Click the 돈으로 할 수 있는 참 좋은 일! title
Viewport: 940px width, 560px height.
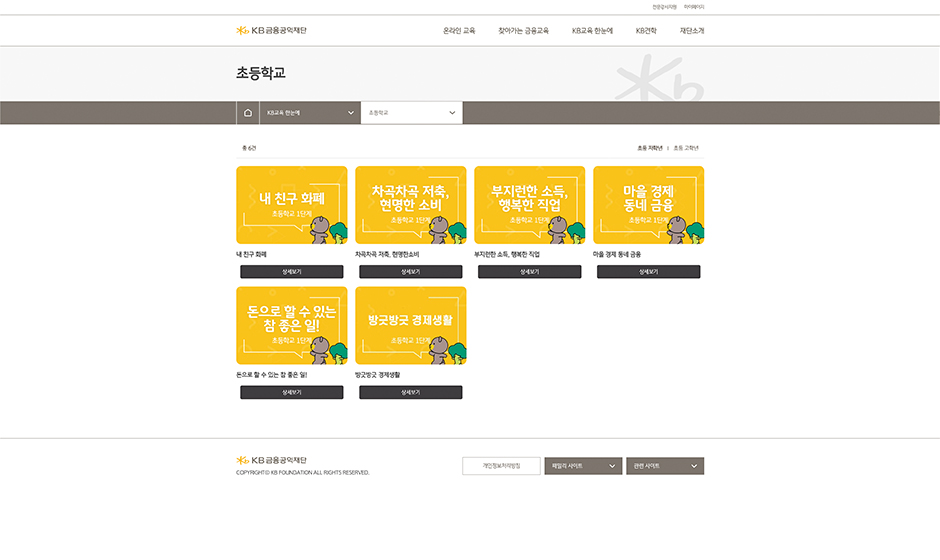[272, 375]
